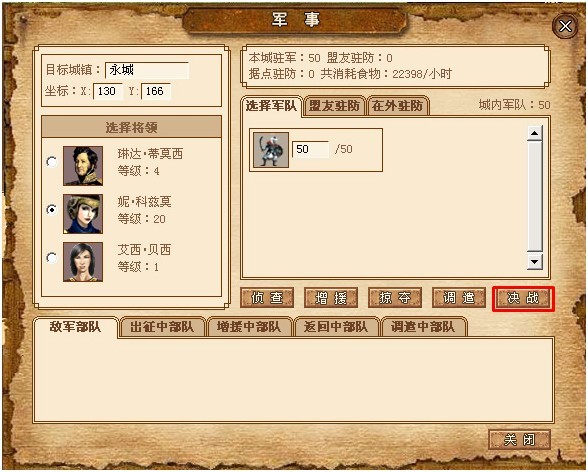Click the 决战 battle button

click(523, 298)
